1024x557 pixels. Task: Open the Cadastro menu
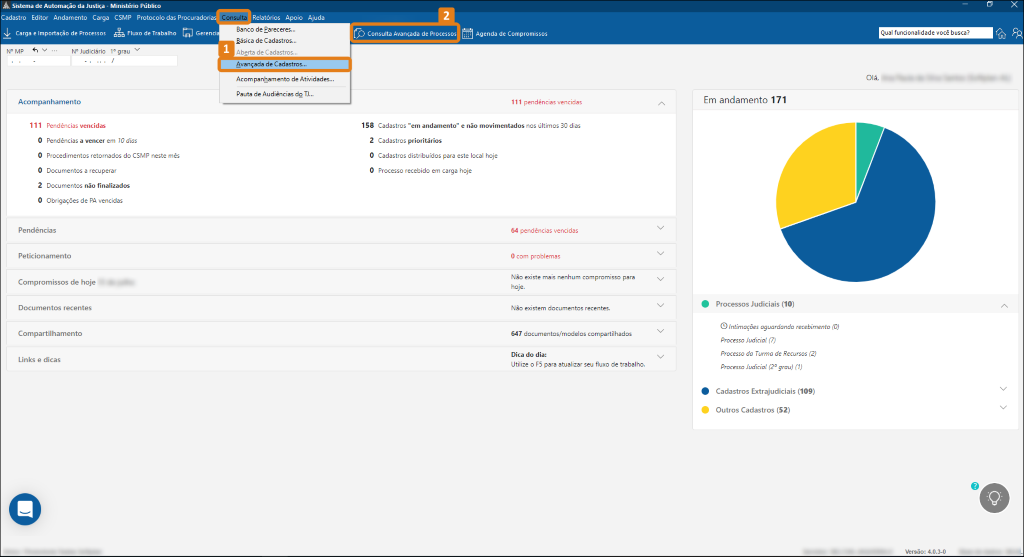tap(14, 18)
